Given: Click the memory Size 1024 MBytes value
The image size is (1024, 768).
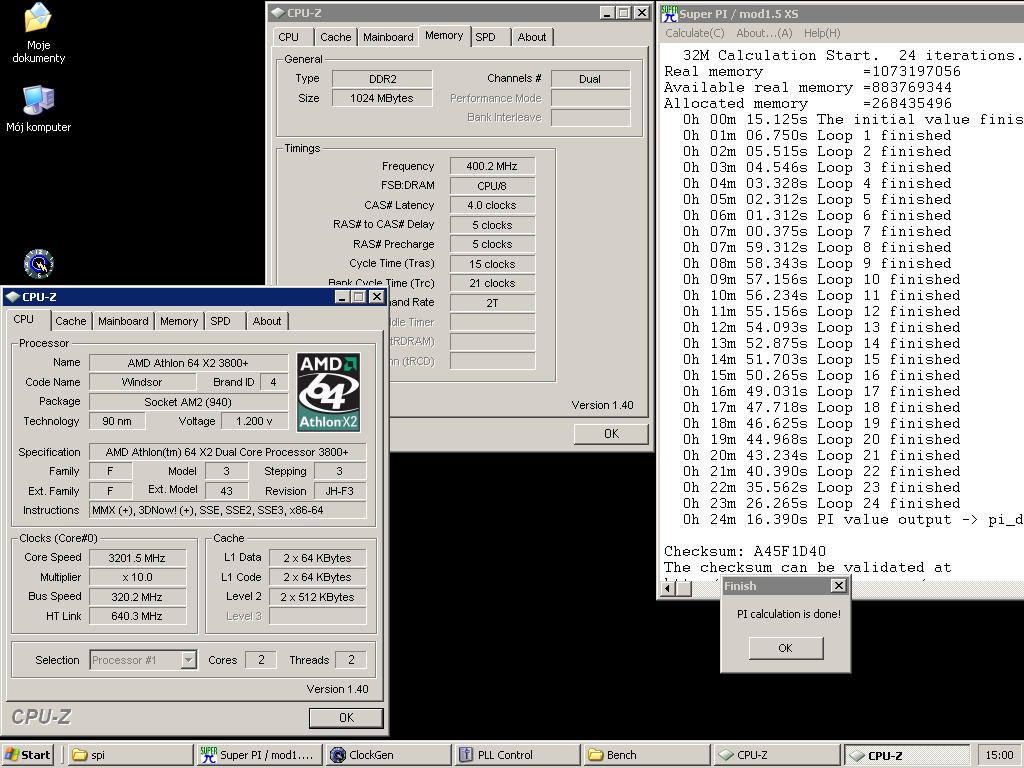Looking at the screenshot, I should [382, 99].
